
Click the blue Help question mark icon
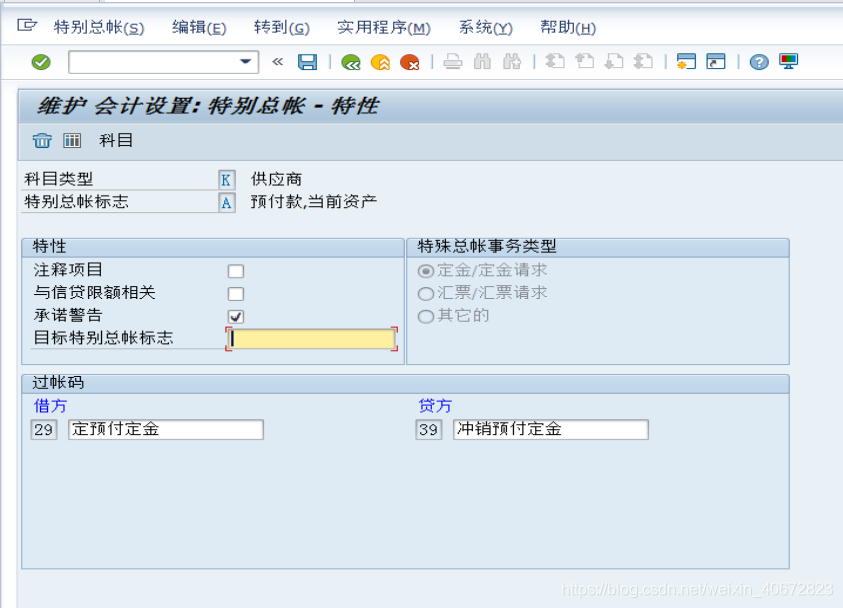[759, 62]
